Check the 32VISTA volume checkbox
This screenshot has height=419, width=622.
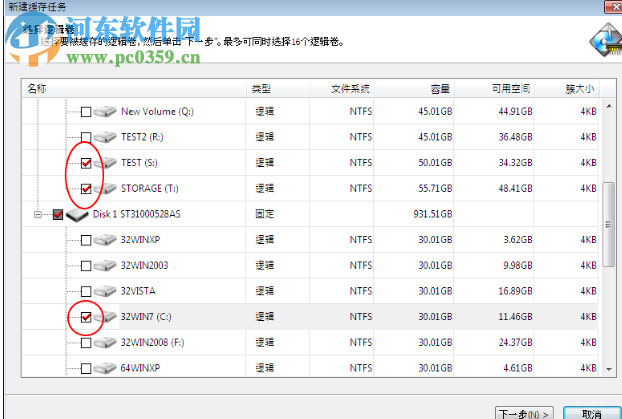[86, 291]
